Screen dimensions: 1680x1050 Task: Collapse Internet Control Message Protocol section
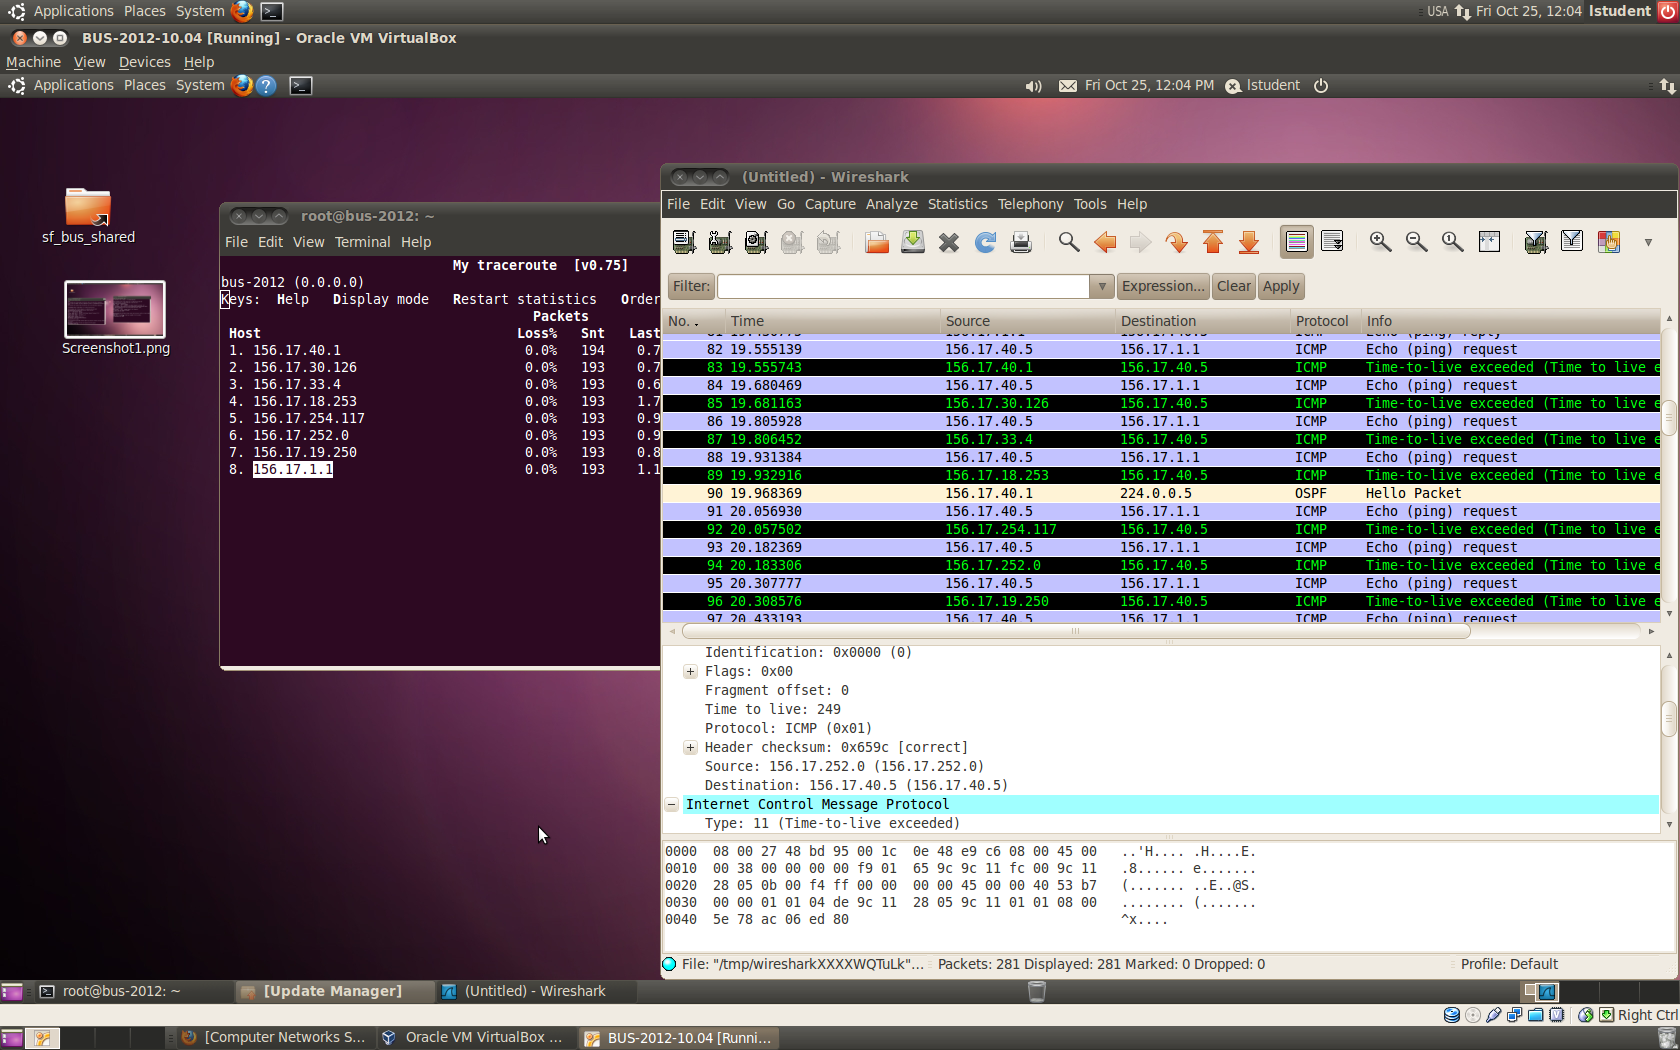click(672, 805)
